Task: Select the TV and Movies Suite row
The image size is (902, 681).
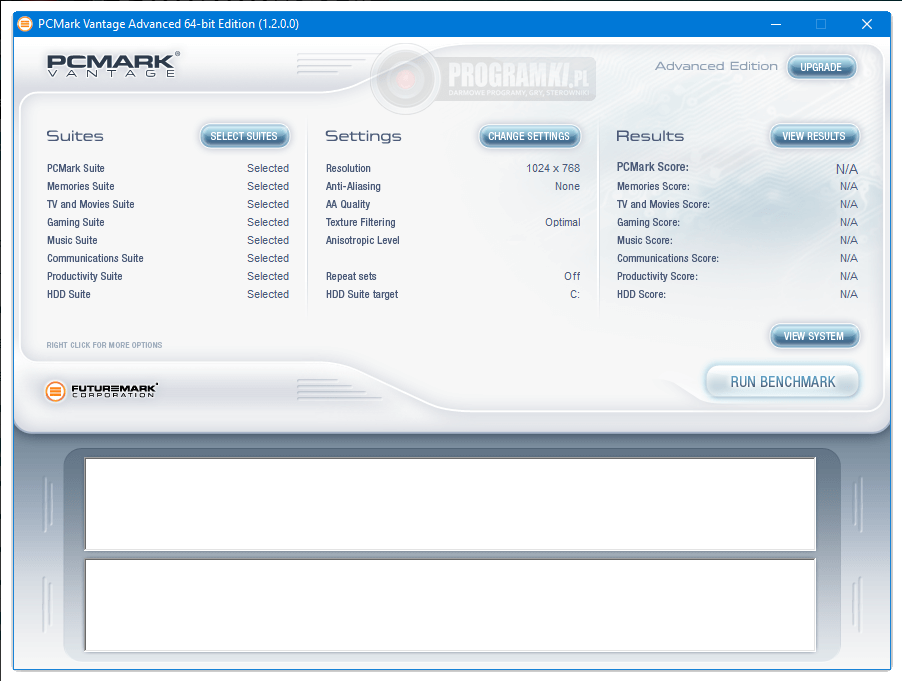Action: click(168, 204)
